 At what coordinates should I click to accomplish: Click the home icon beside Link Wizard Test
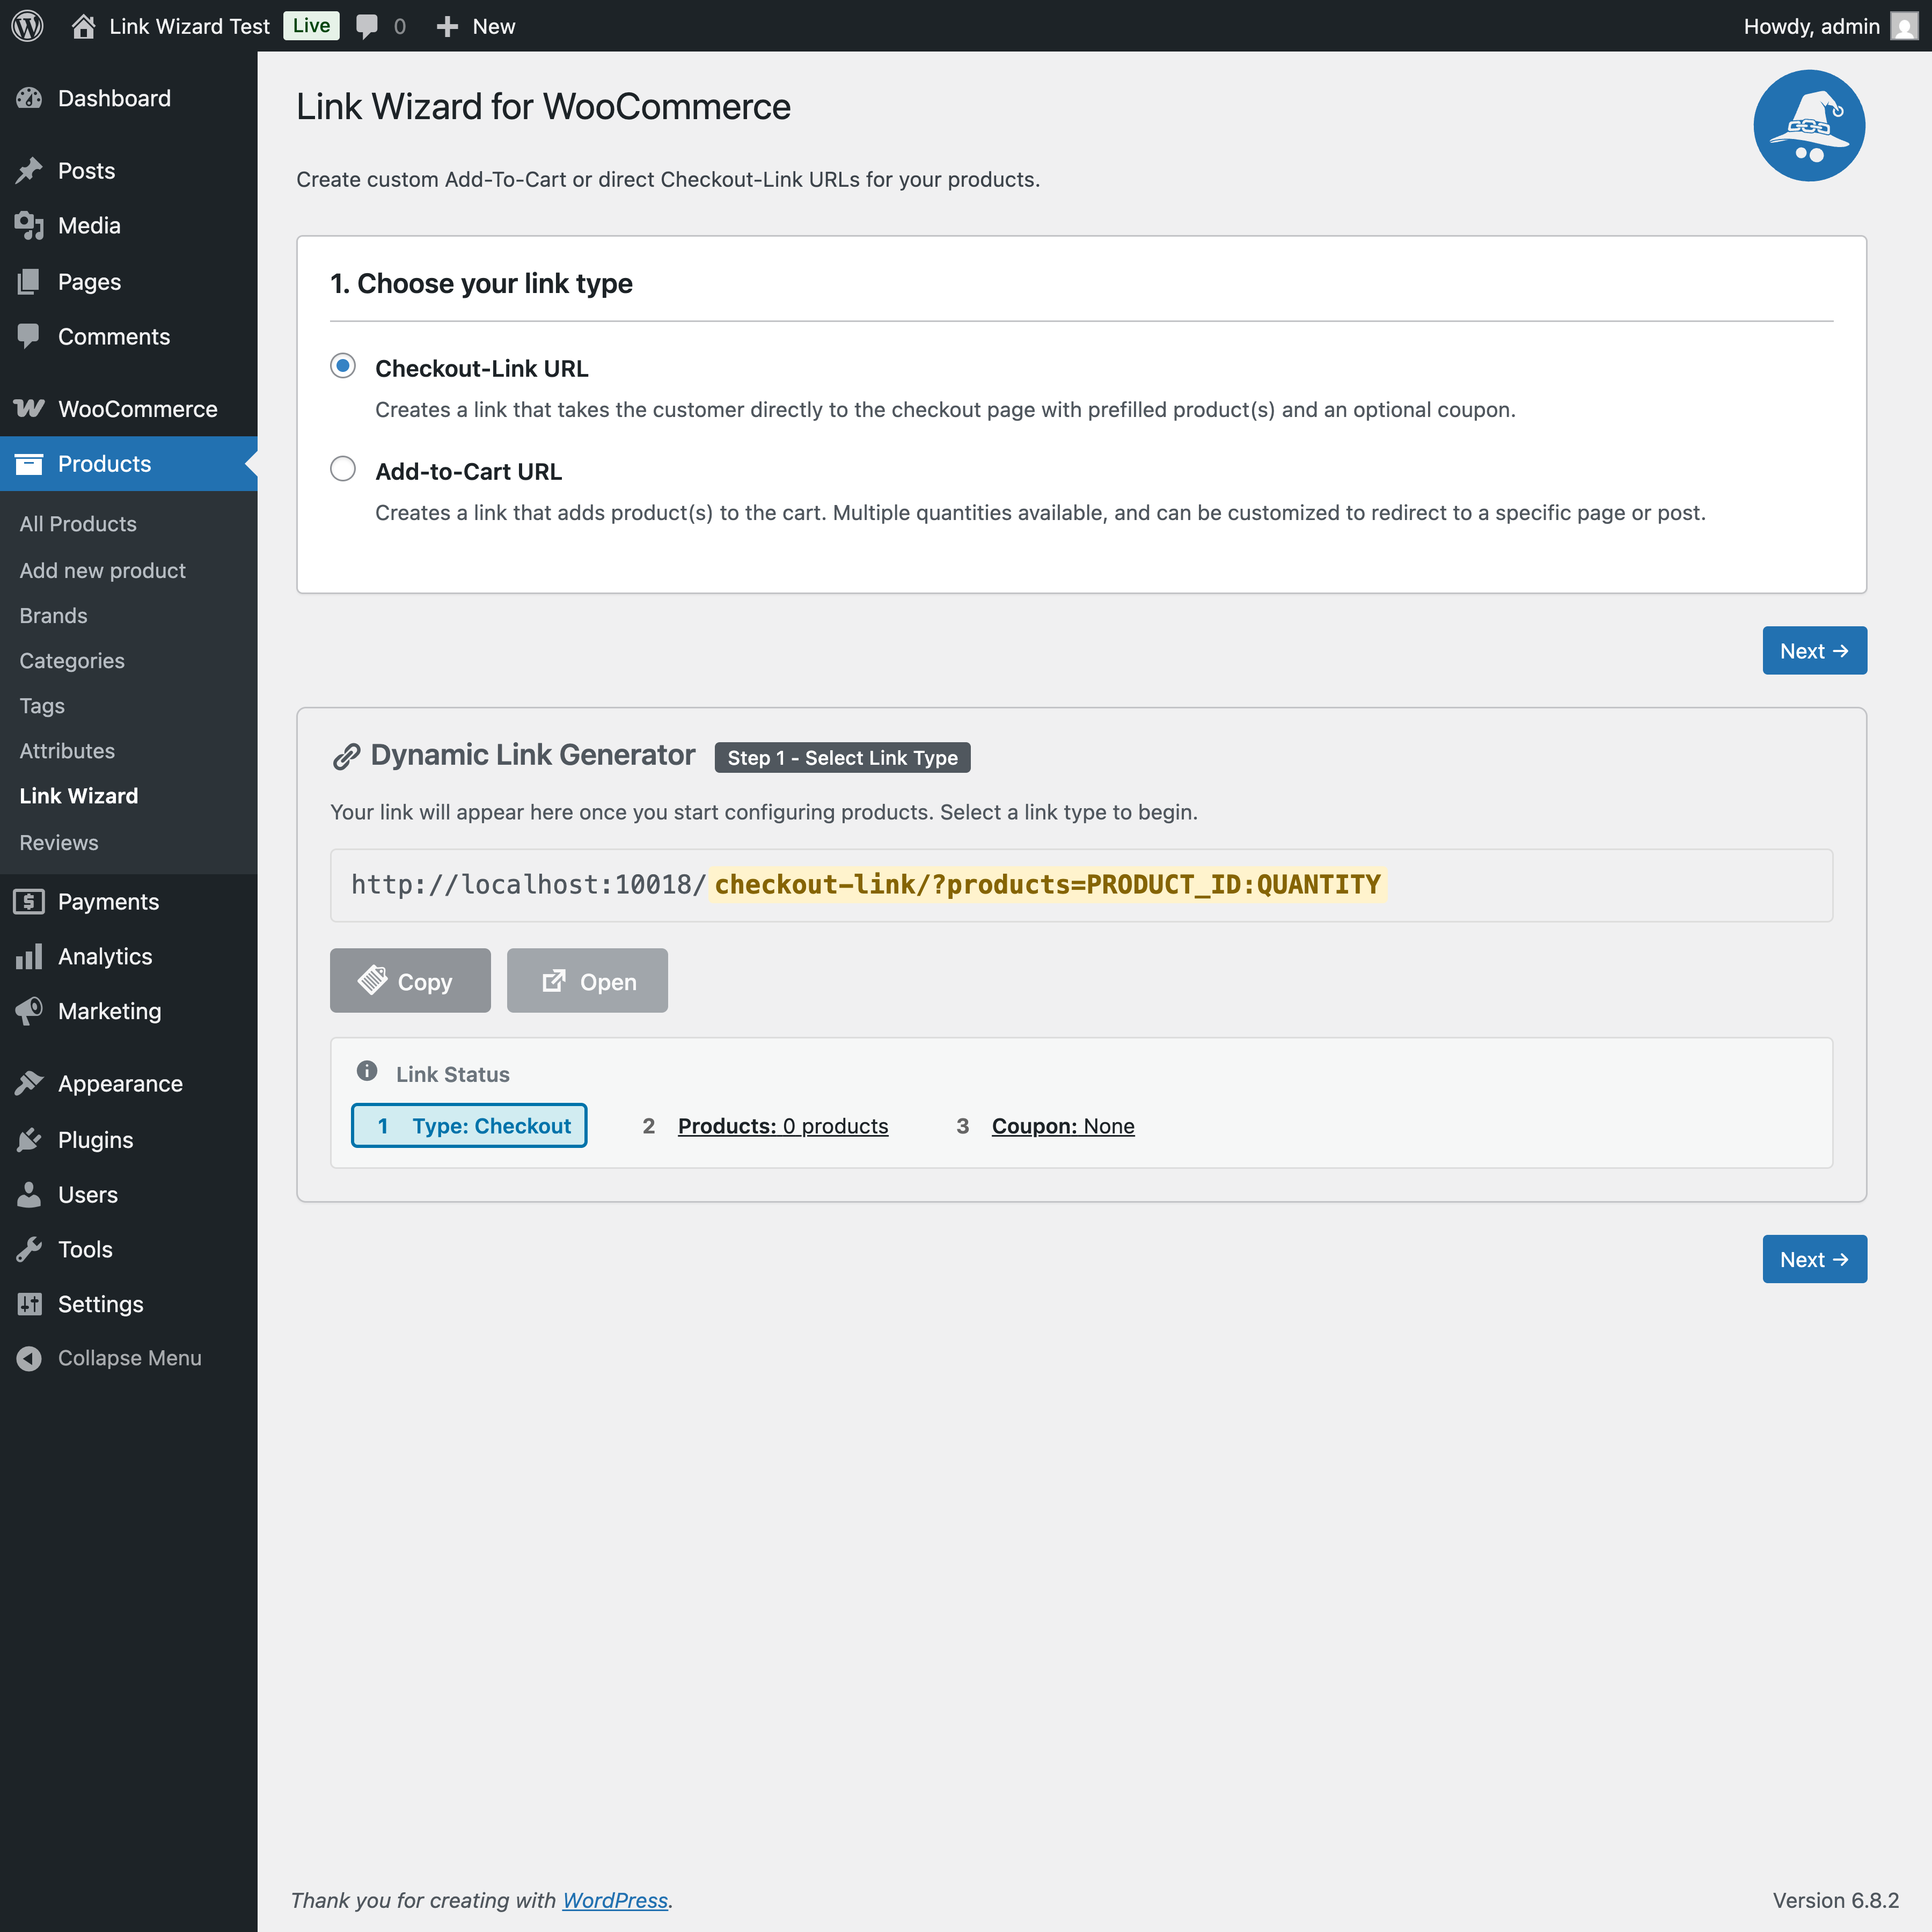tap(84, 26)
